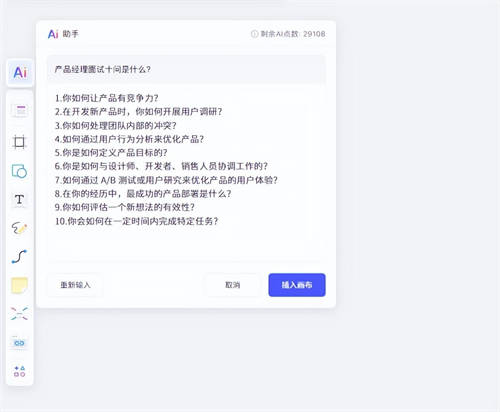
Task: Click the question field 产品经理面试十问是什么
Action: pos(186,69)
